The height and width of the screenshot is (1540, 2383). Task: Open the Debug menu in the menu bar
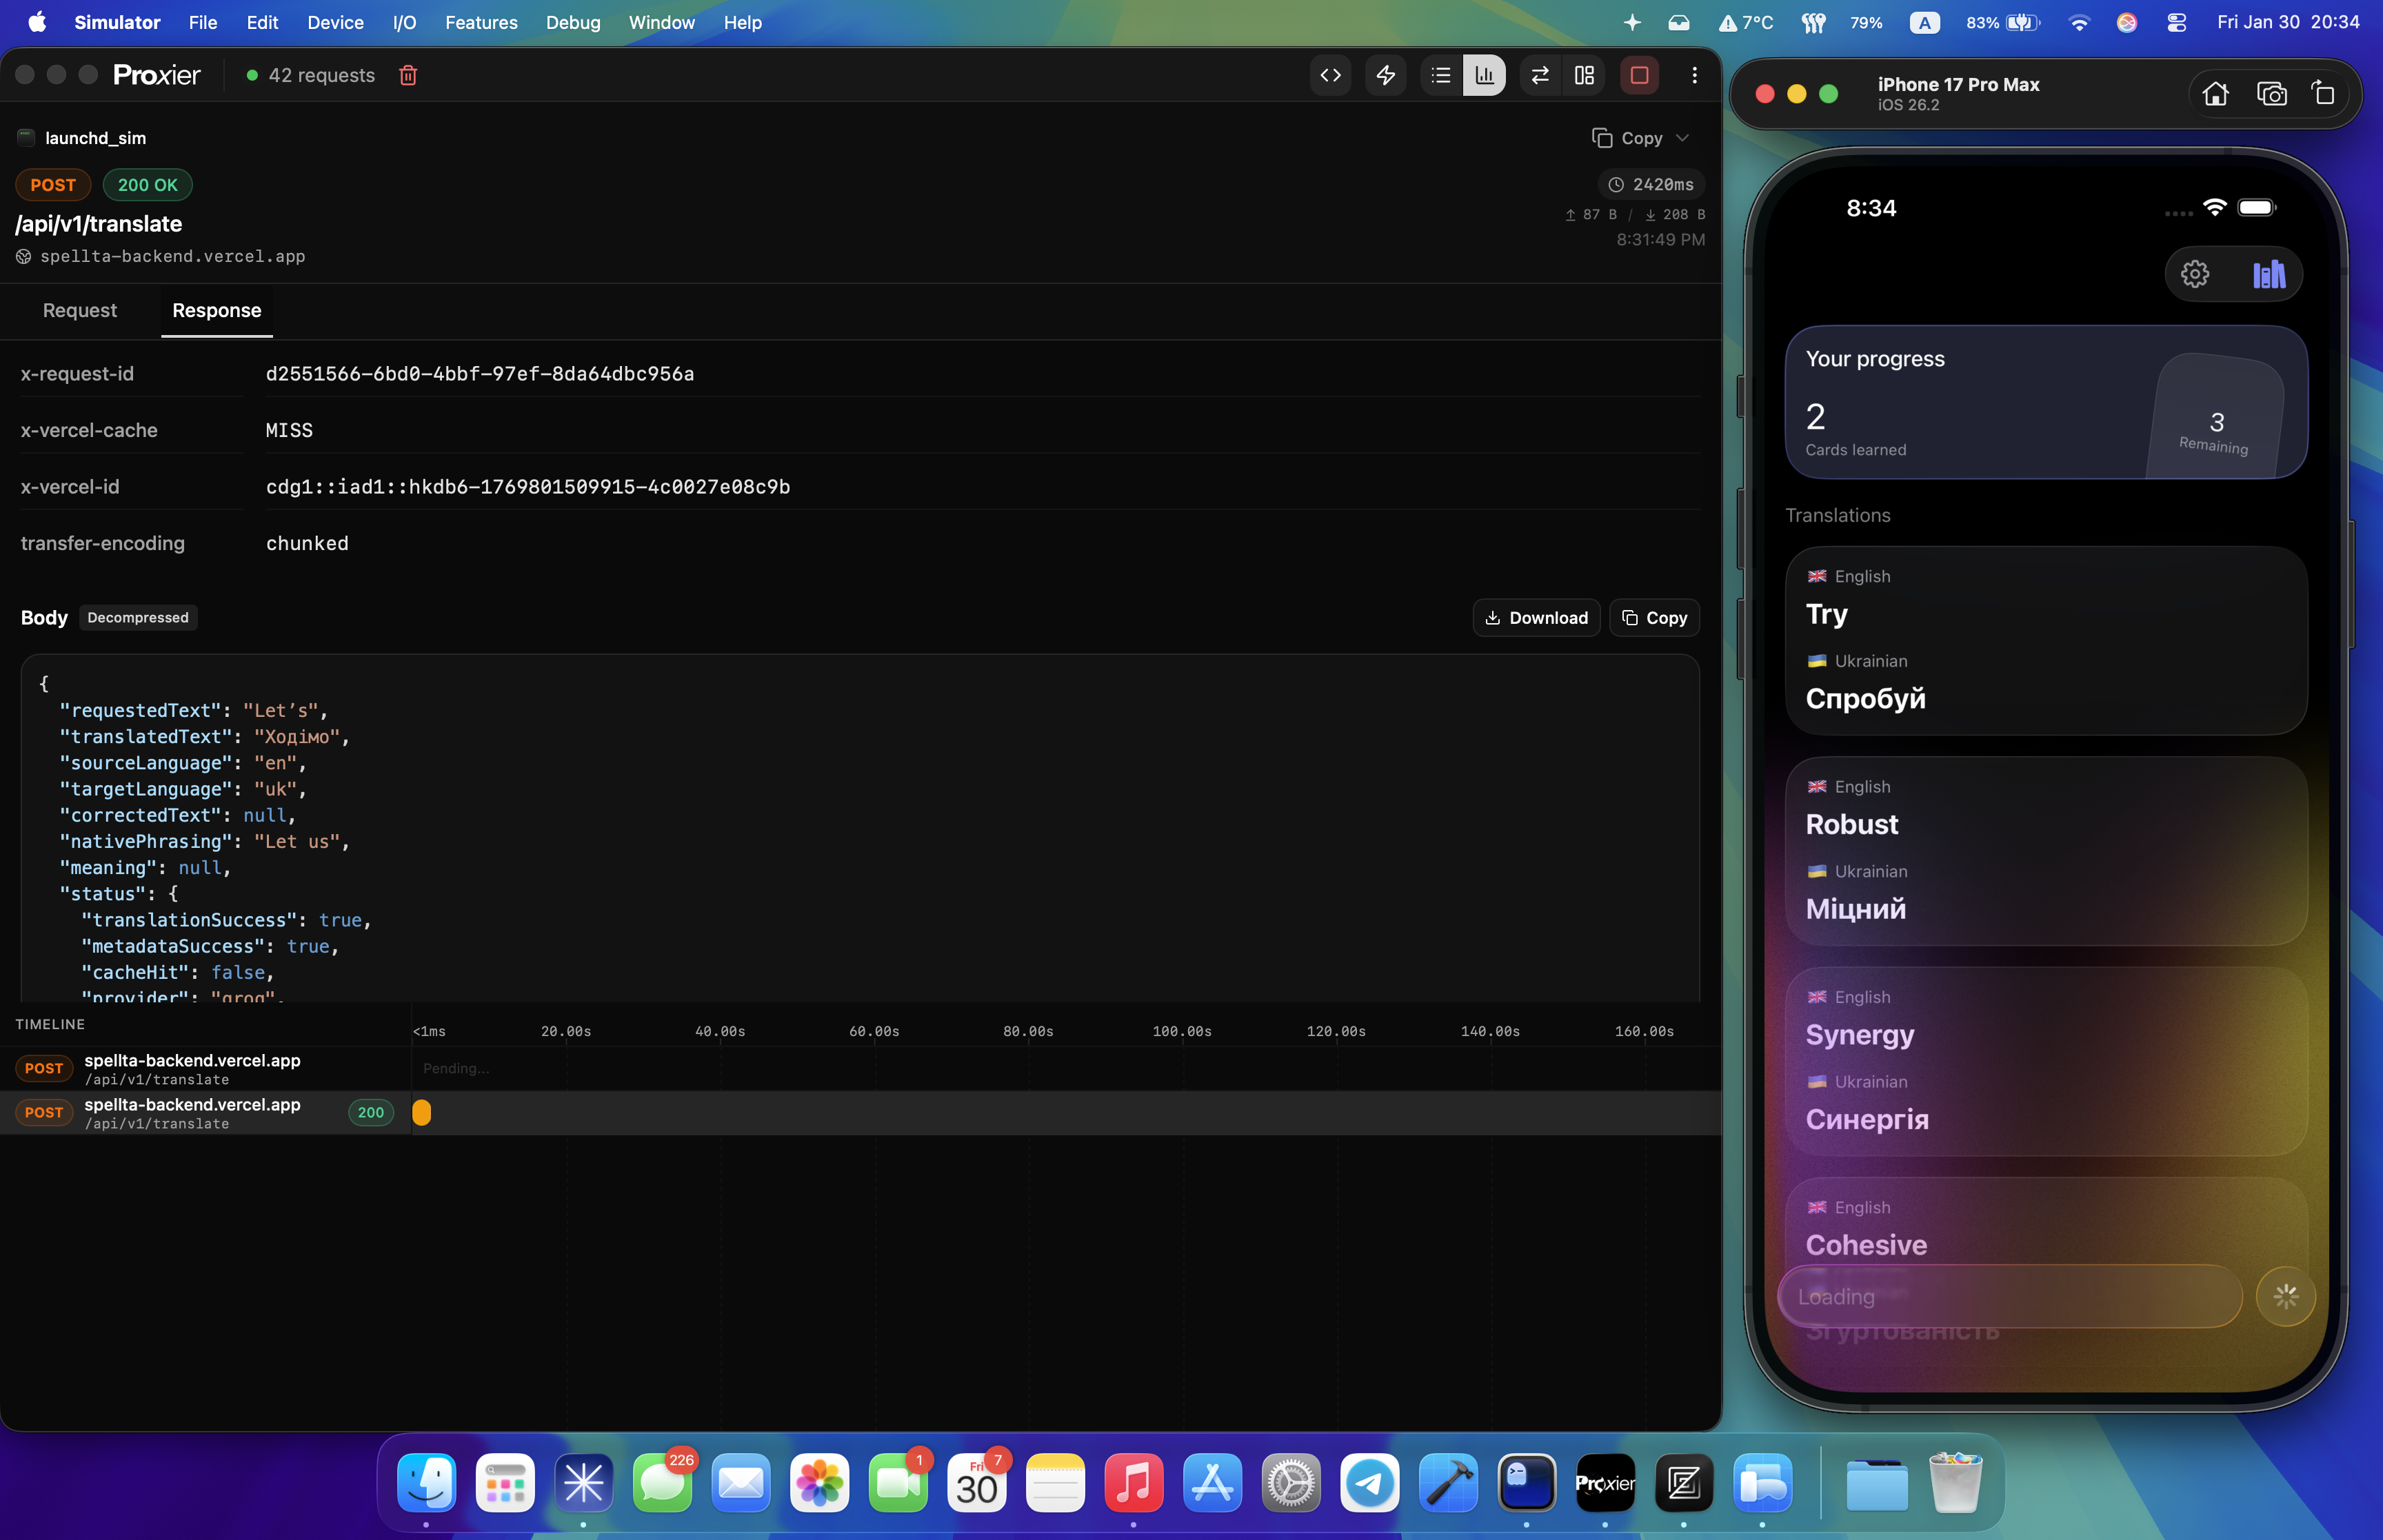[x=572, y=22]
